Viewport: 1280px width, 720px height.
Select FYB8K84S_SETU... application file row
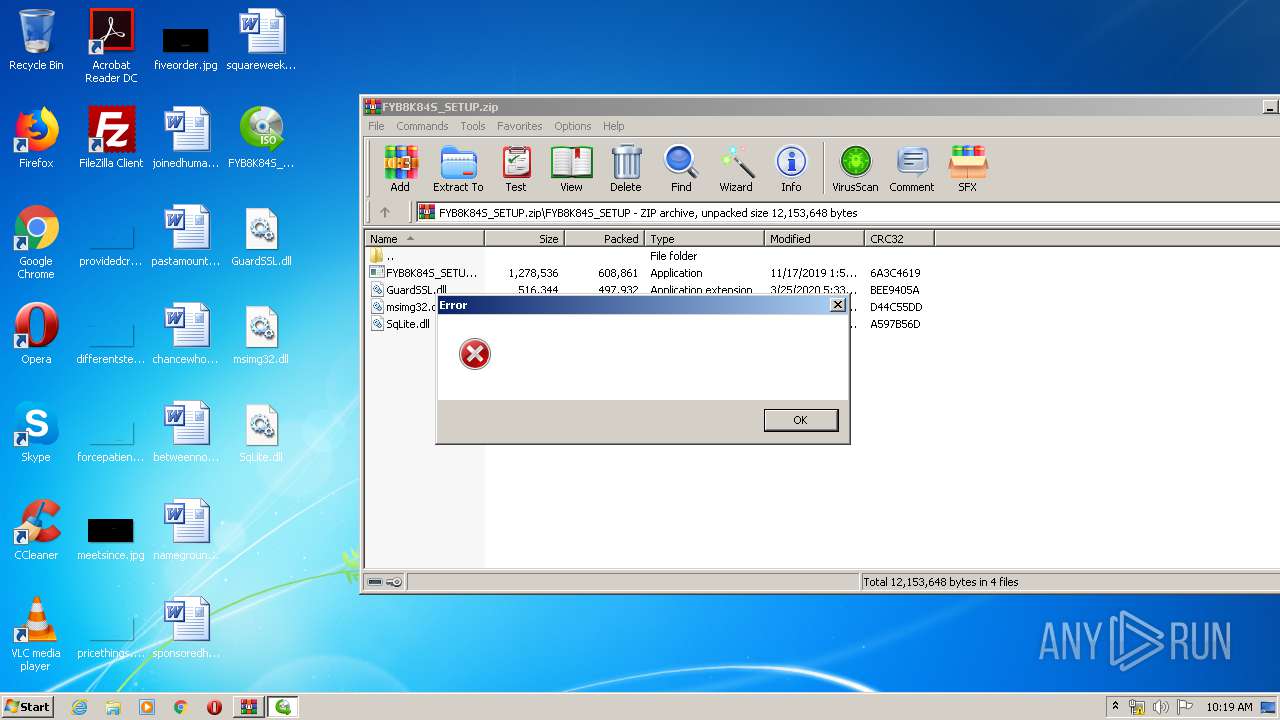pyautogui.click(x=650, y=273)
